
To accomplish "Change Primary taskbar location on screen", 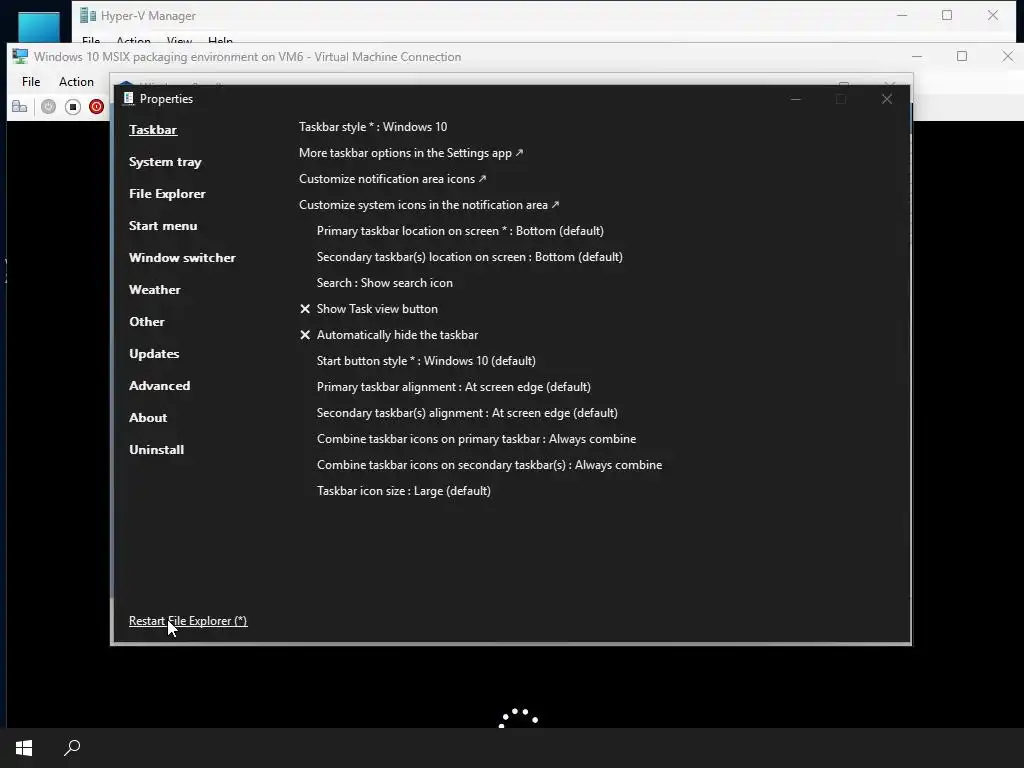I will [x=460, y=231].
